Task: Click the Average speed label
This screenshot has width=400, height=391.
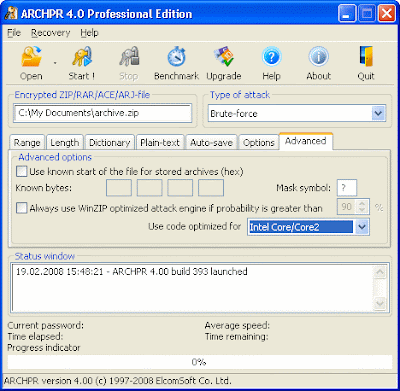Action: [237, 325]
